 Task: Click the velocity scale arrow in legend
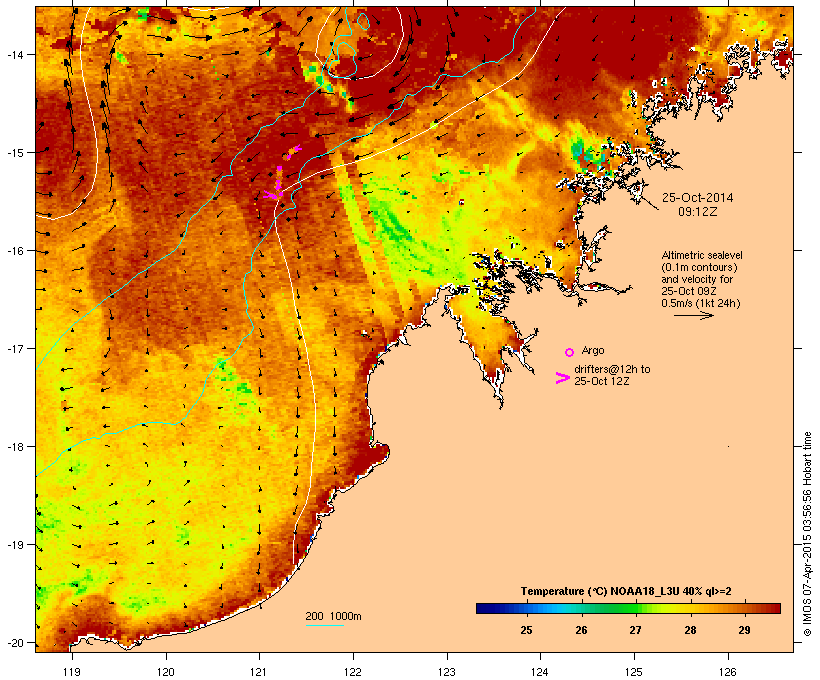(693, 315)
